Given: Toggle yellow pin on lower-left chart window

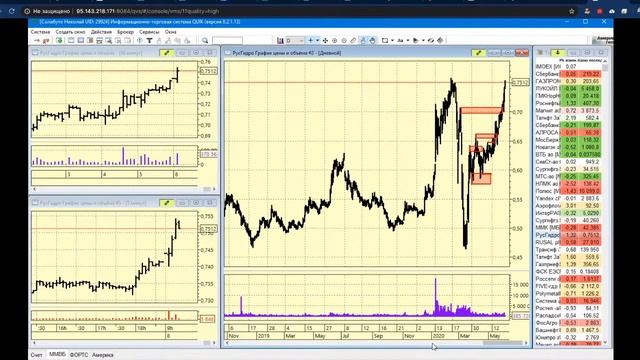Looking at the screenshot, I should [167, 203].
